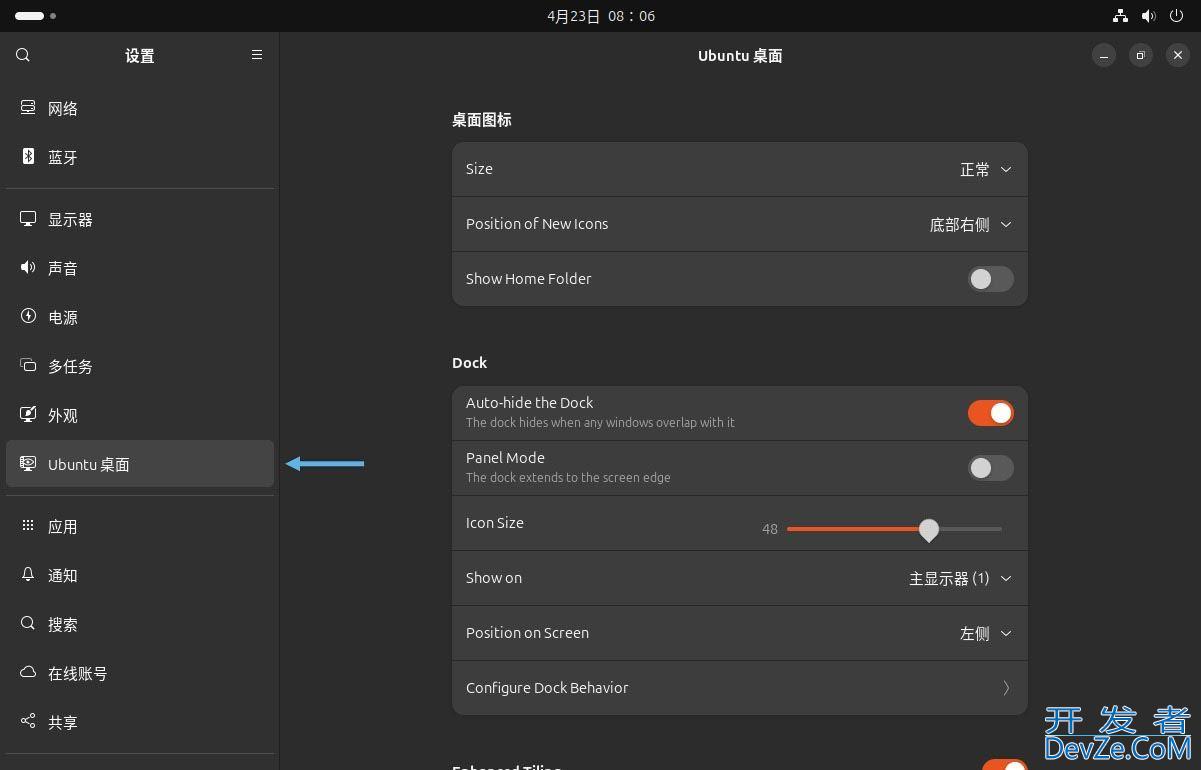Select 共享 in the sidebar
1201x770 pixels.
[140, 722]
